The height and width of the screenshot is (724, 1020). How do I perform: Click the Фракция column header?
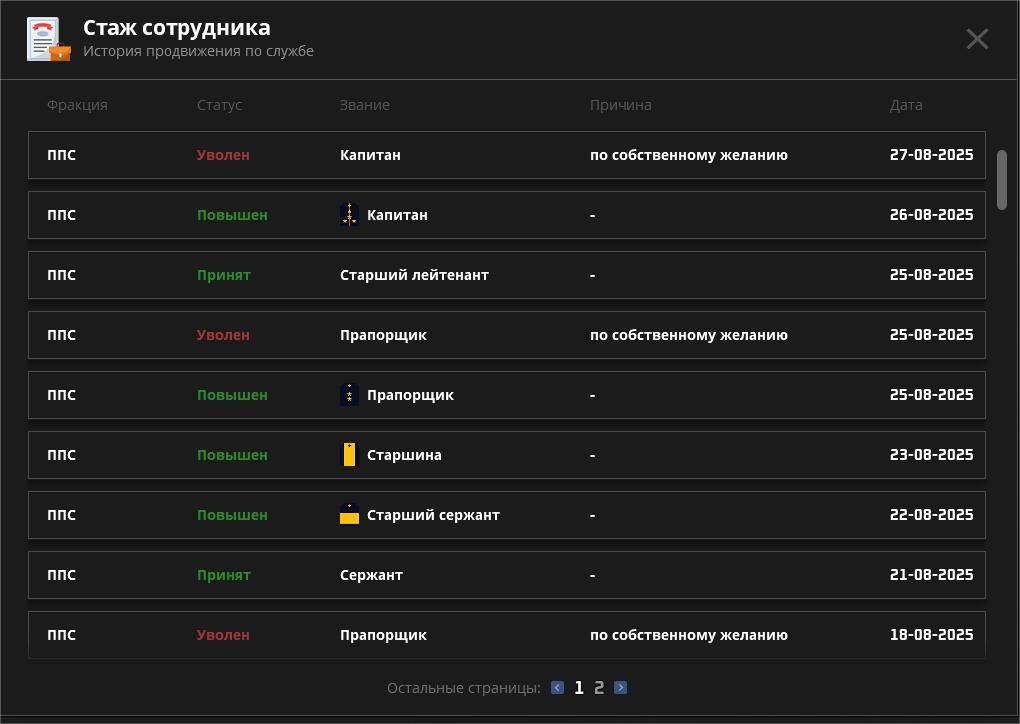[x=76, y=105]
